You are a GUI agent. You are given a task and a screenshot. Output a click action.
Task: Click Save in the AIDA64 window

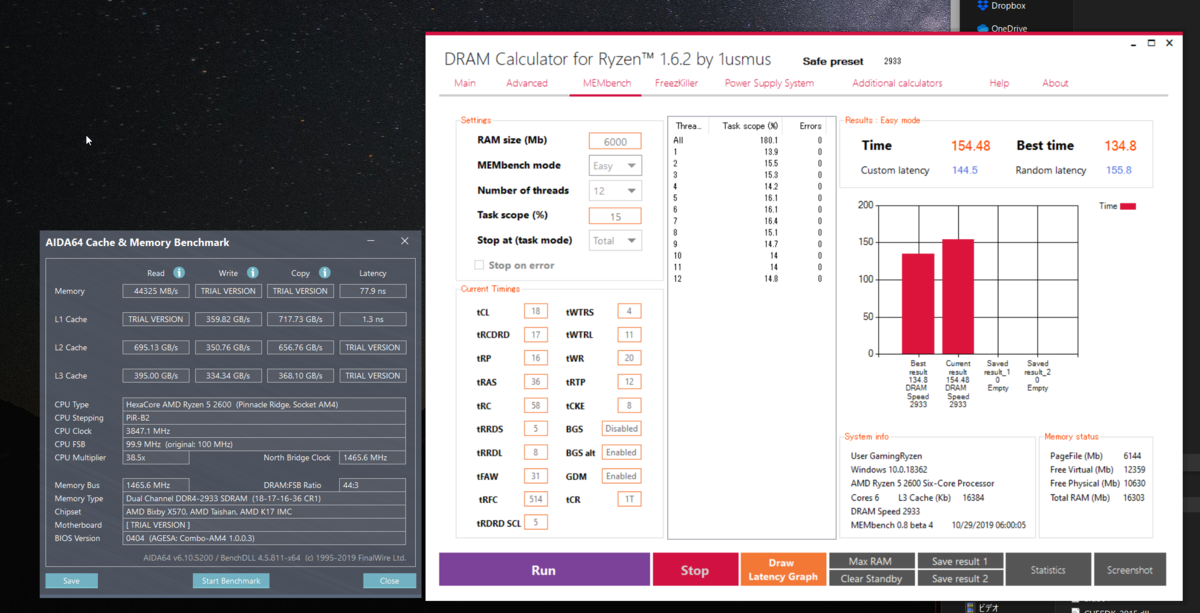pyautogui.click(x=71, y=580)
